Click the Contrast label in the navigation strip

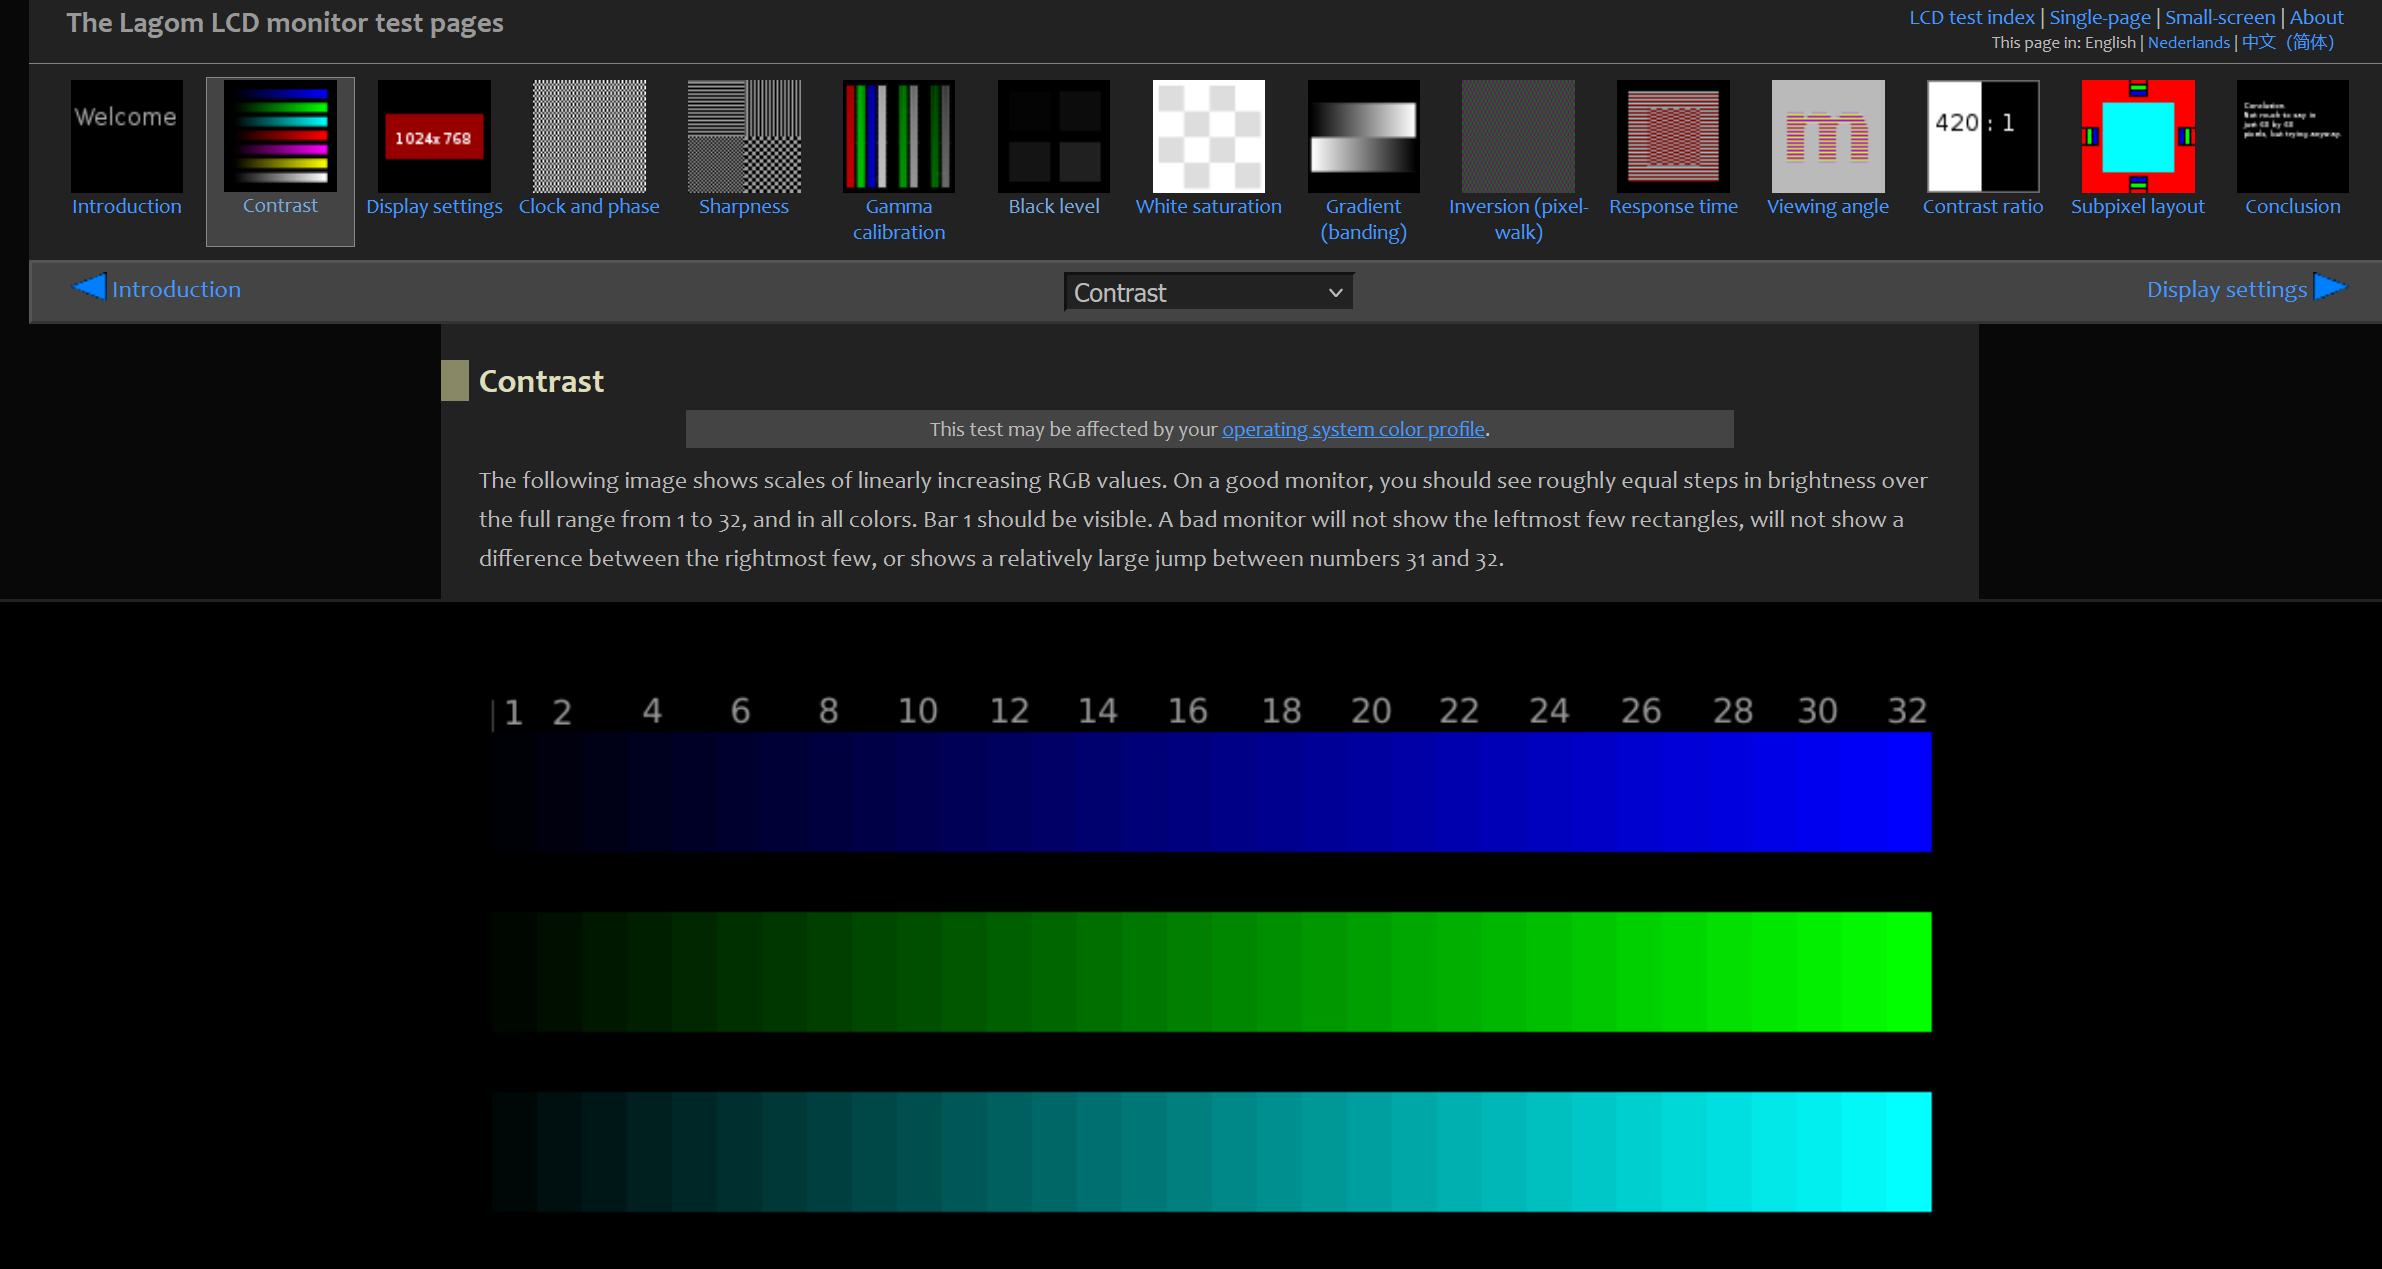[x=280, y=205]
